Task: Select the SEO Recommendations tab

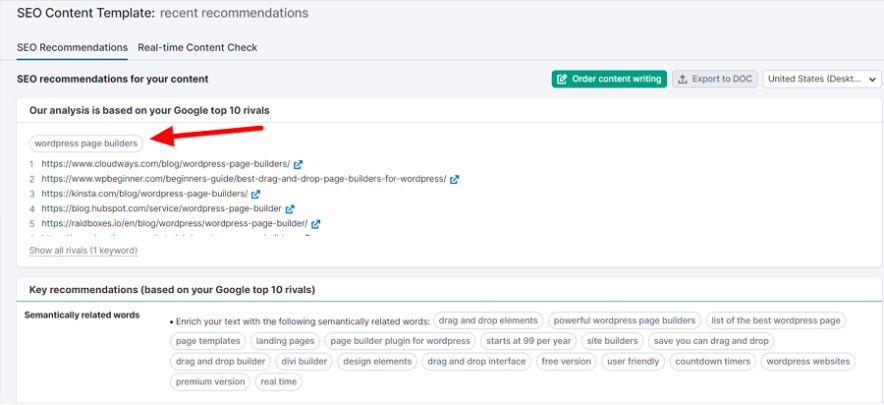Action: click(72, 47)
